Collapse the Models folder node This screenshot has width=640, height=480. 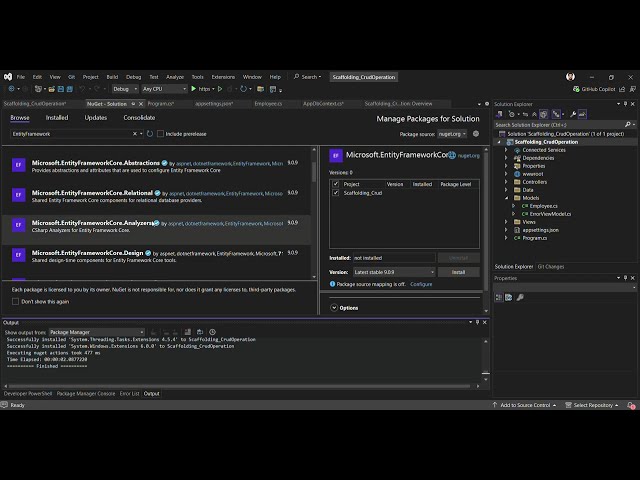[x=506, y=198]
